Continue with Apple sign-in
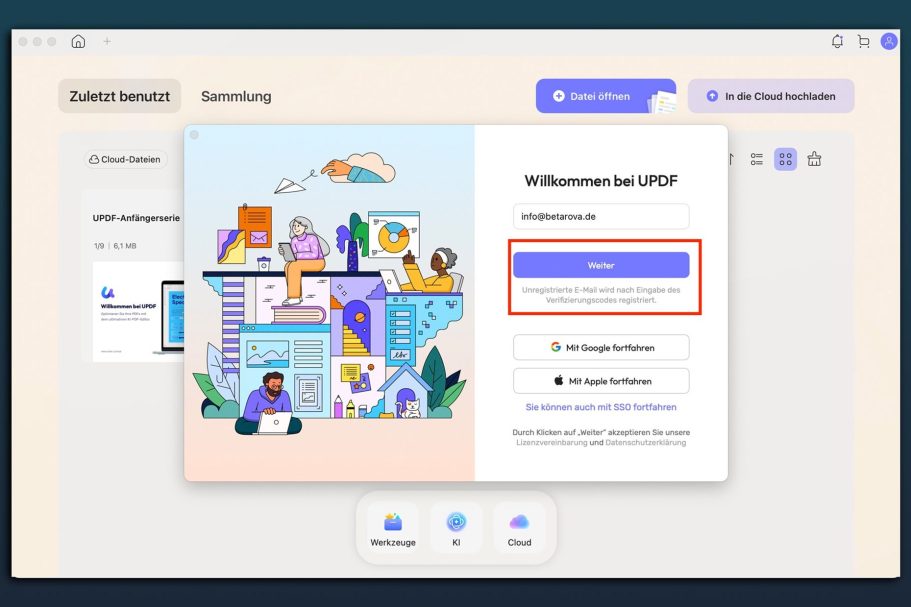 (601, 381)
